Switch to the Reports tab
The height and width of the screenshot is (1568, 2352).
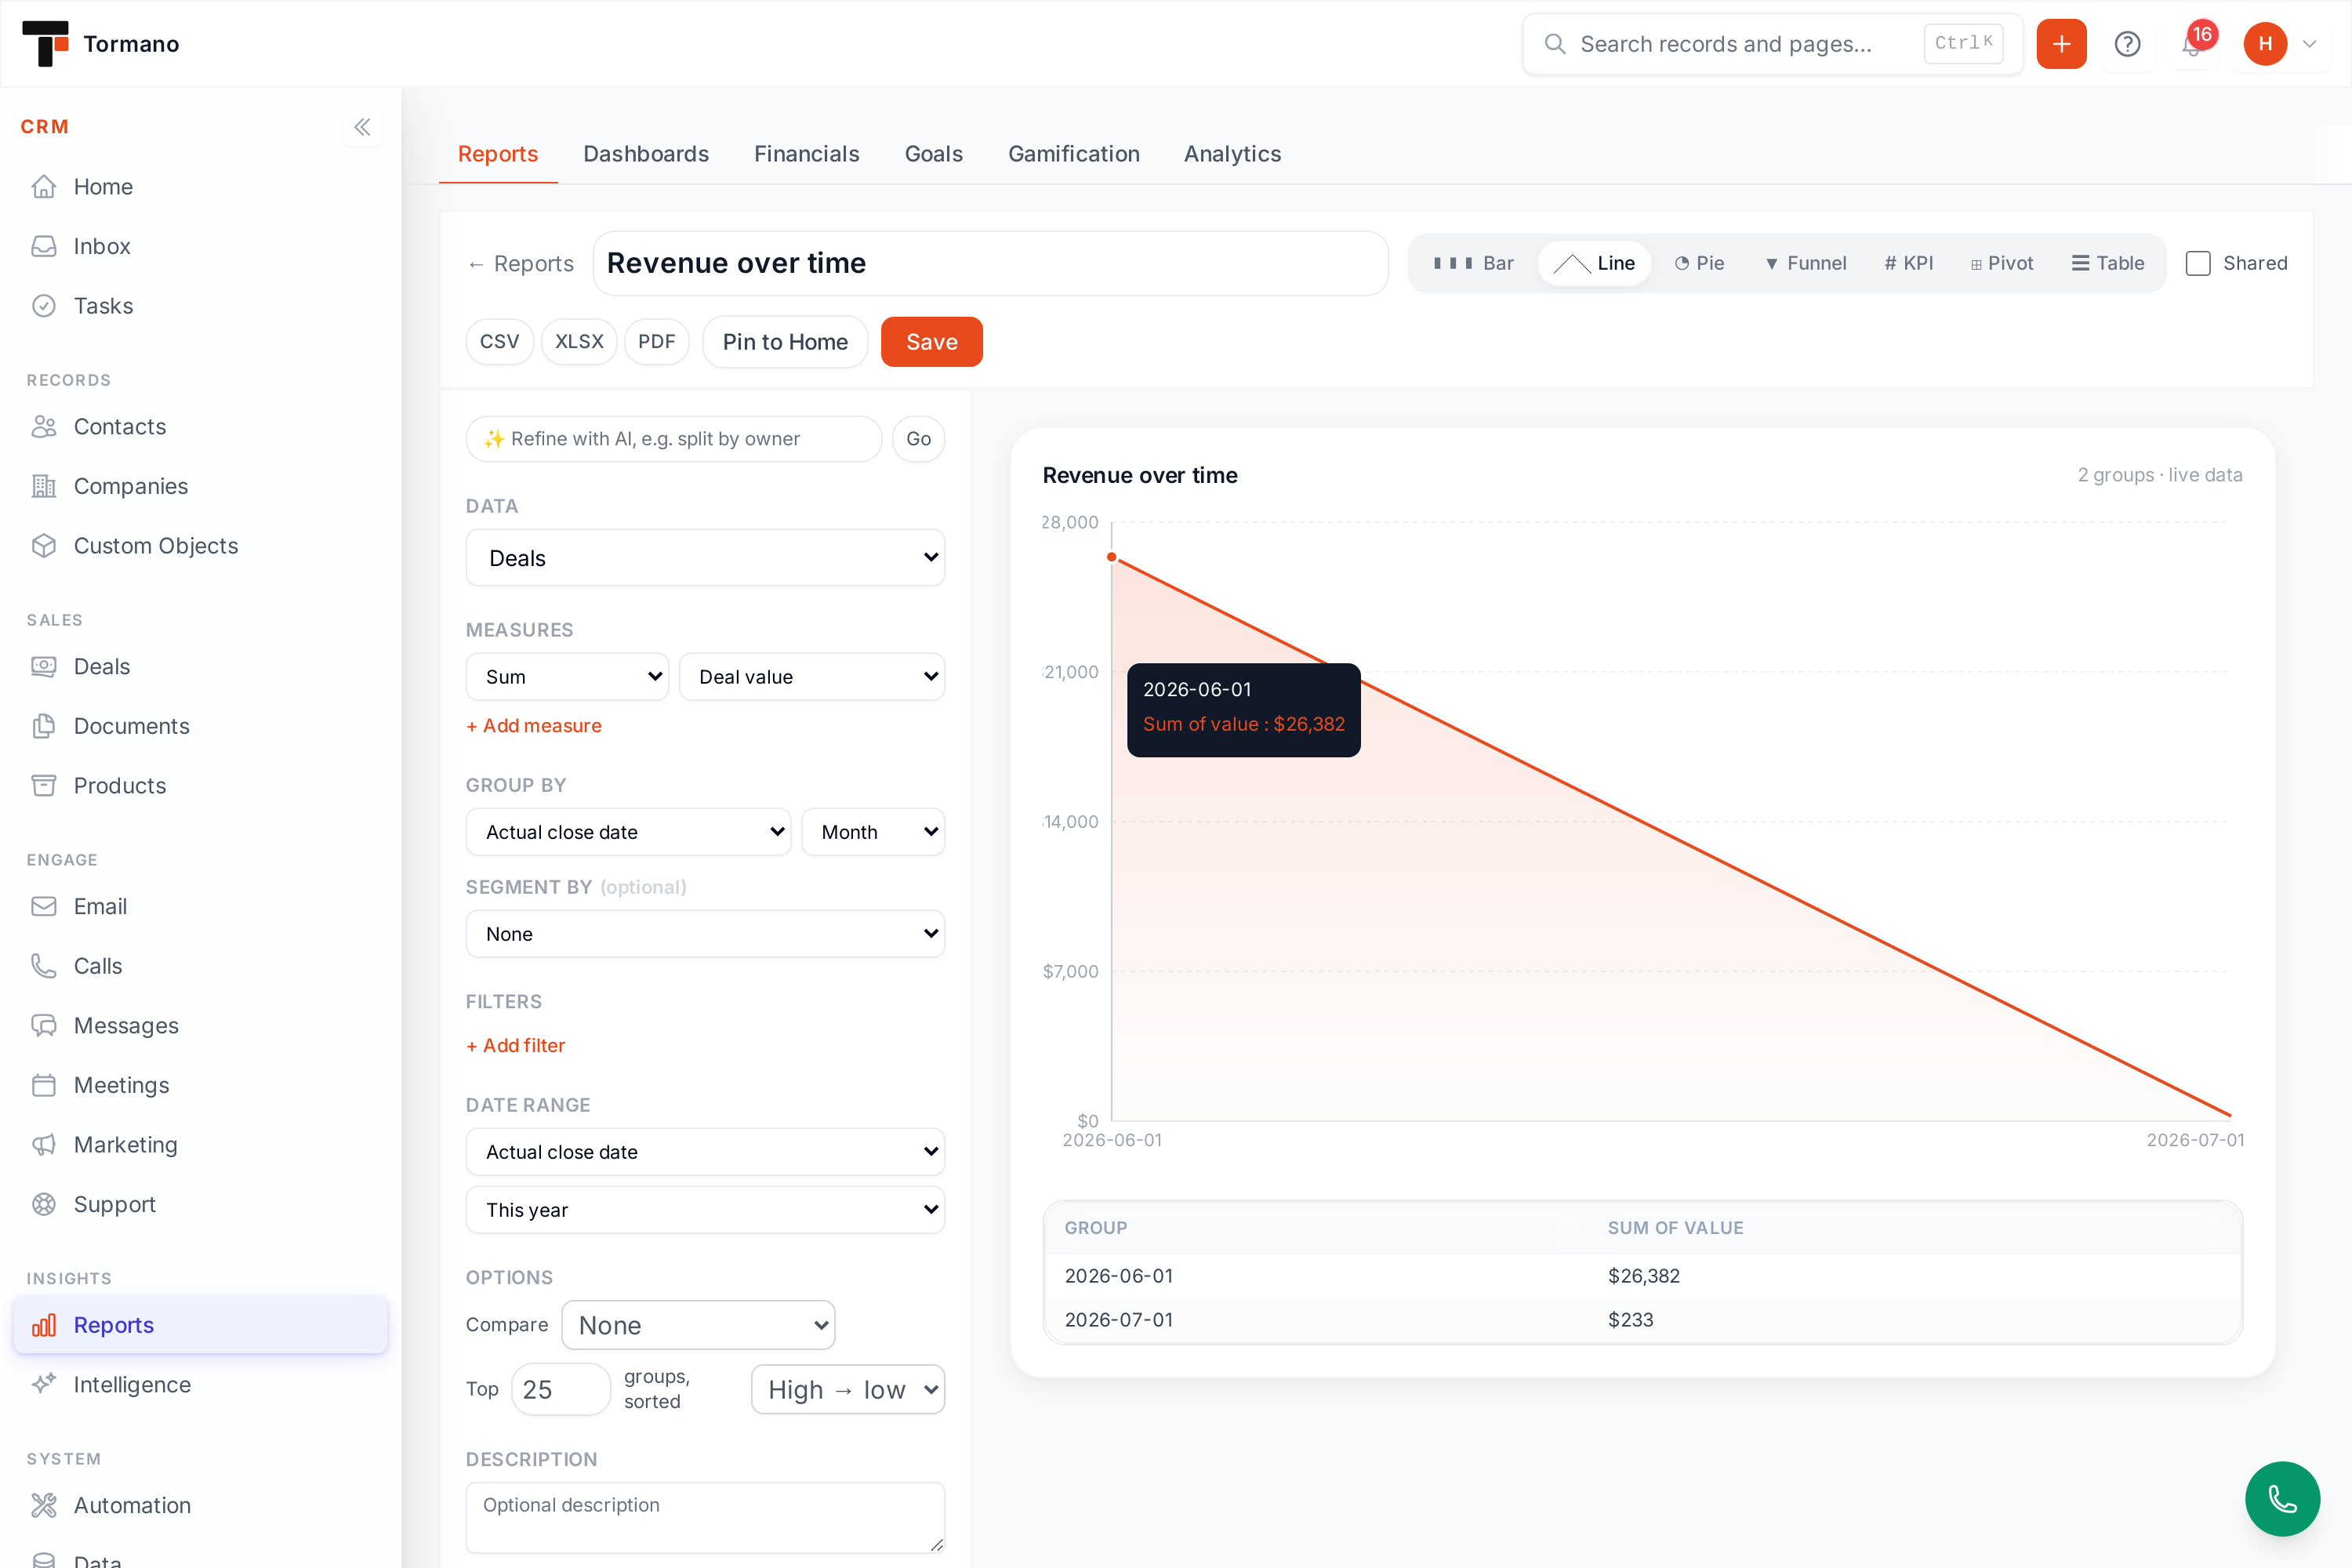498,154
